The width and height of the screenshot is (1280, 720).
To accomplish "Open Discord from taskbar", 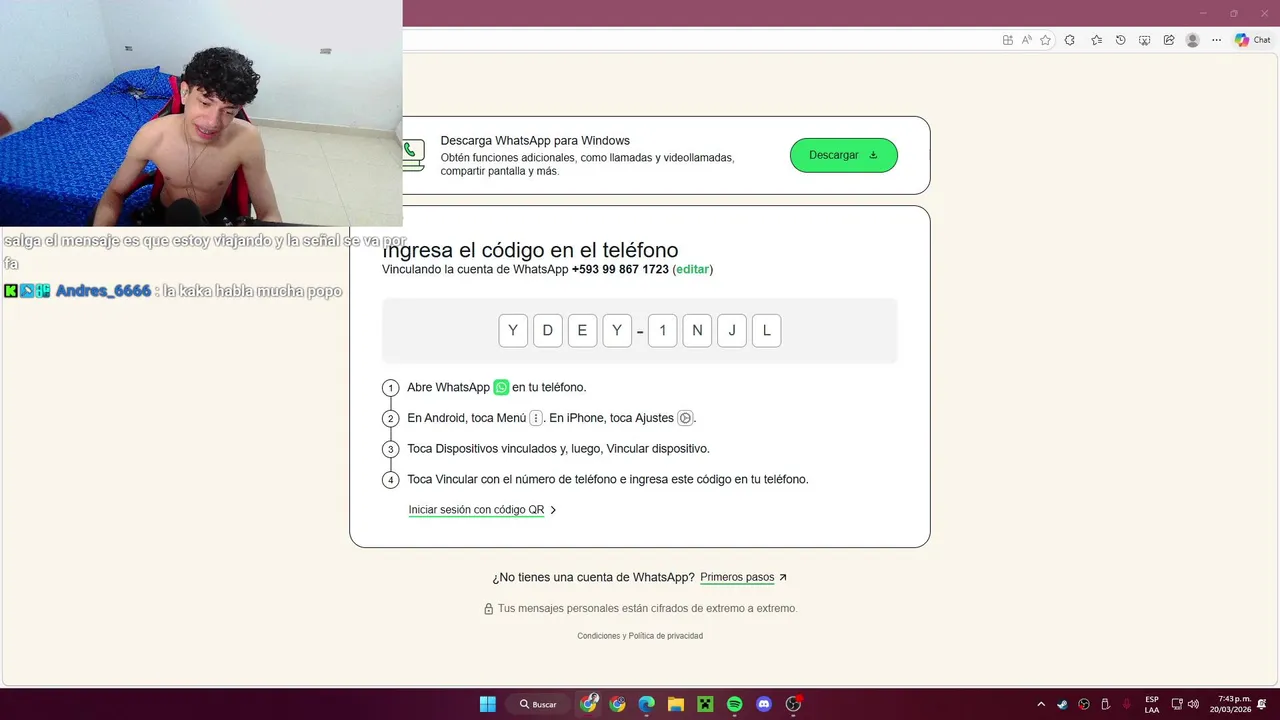I will tap(764, 704).
